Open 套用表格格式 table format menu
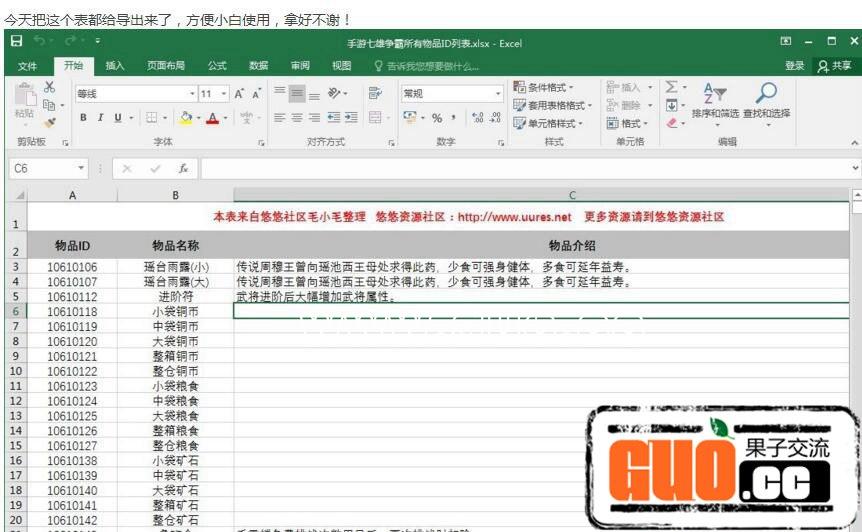 pos(552,105)
